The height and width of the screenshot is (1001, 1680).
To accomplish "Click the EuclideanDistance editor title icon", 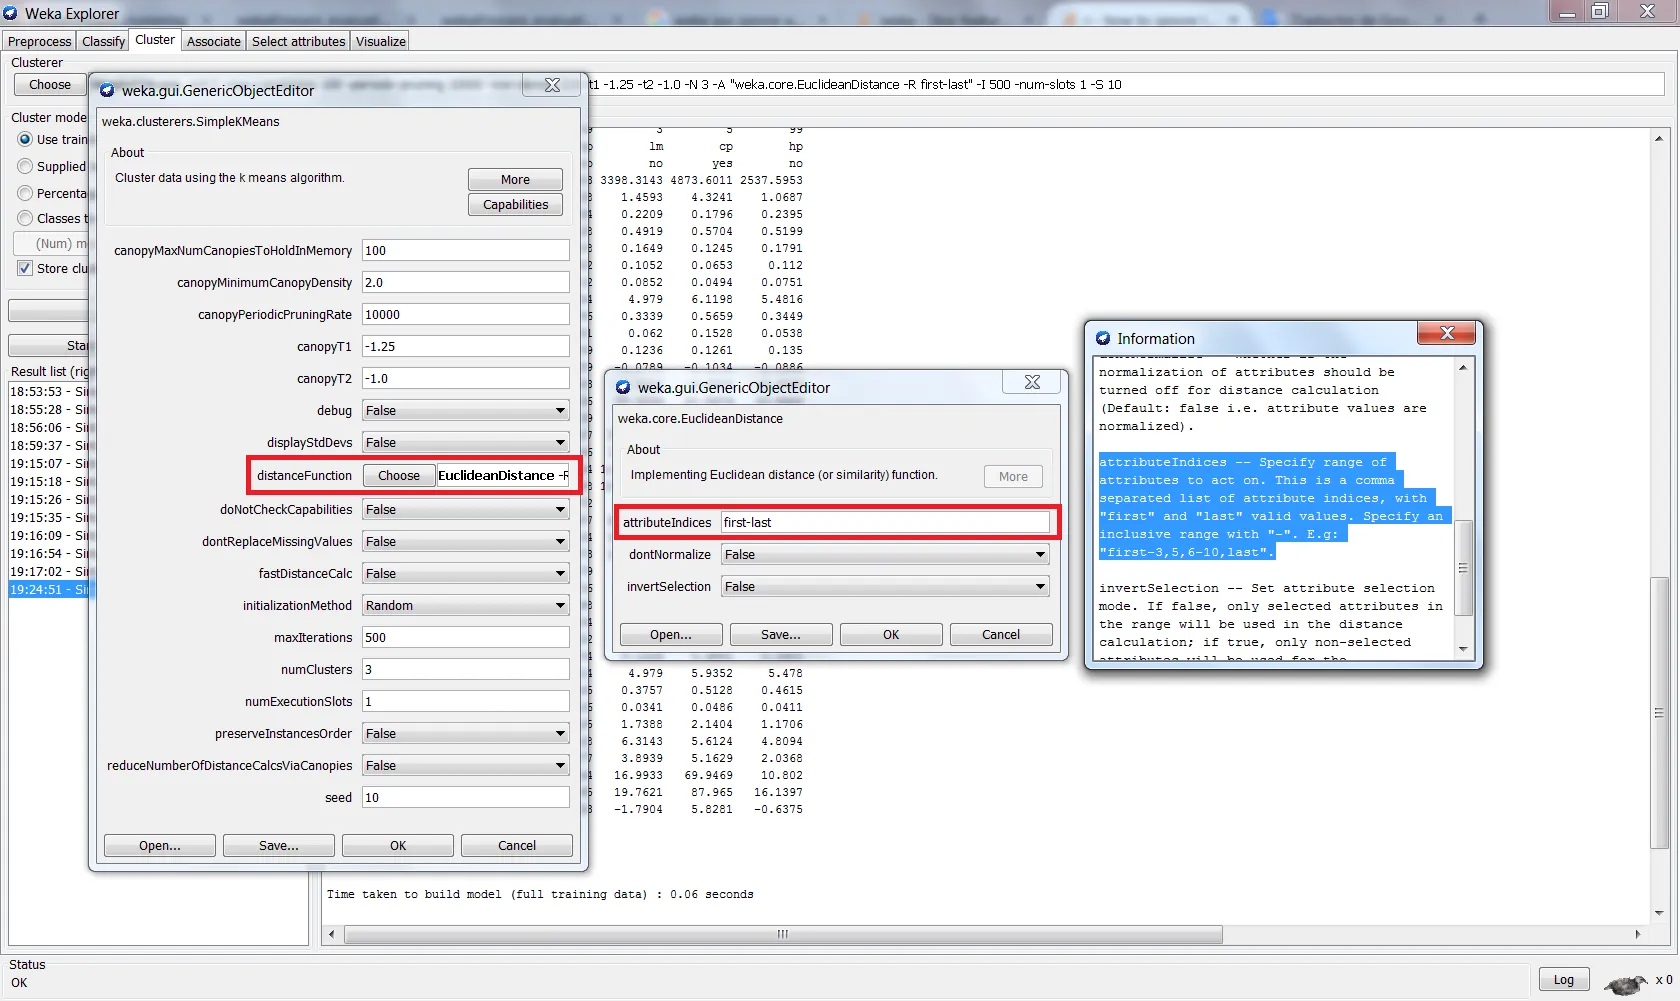I will pos(623,387).
